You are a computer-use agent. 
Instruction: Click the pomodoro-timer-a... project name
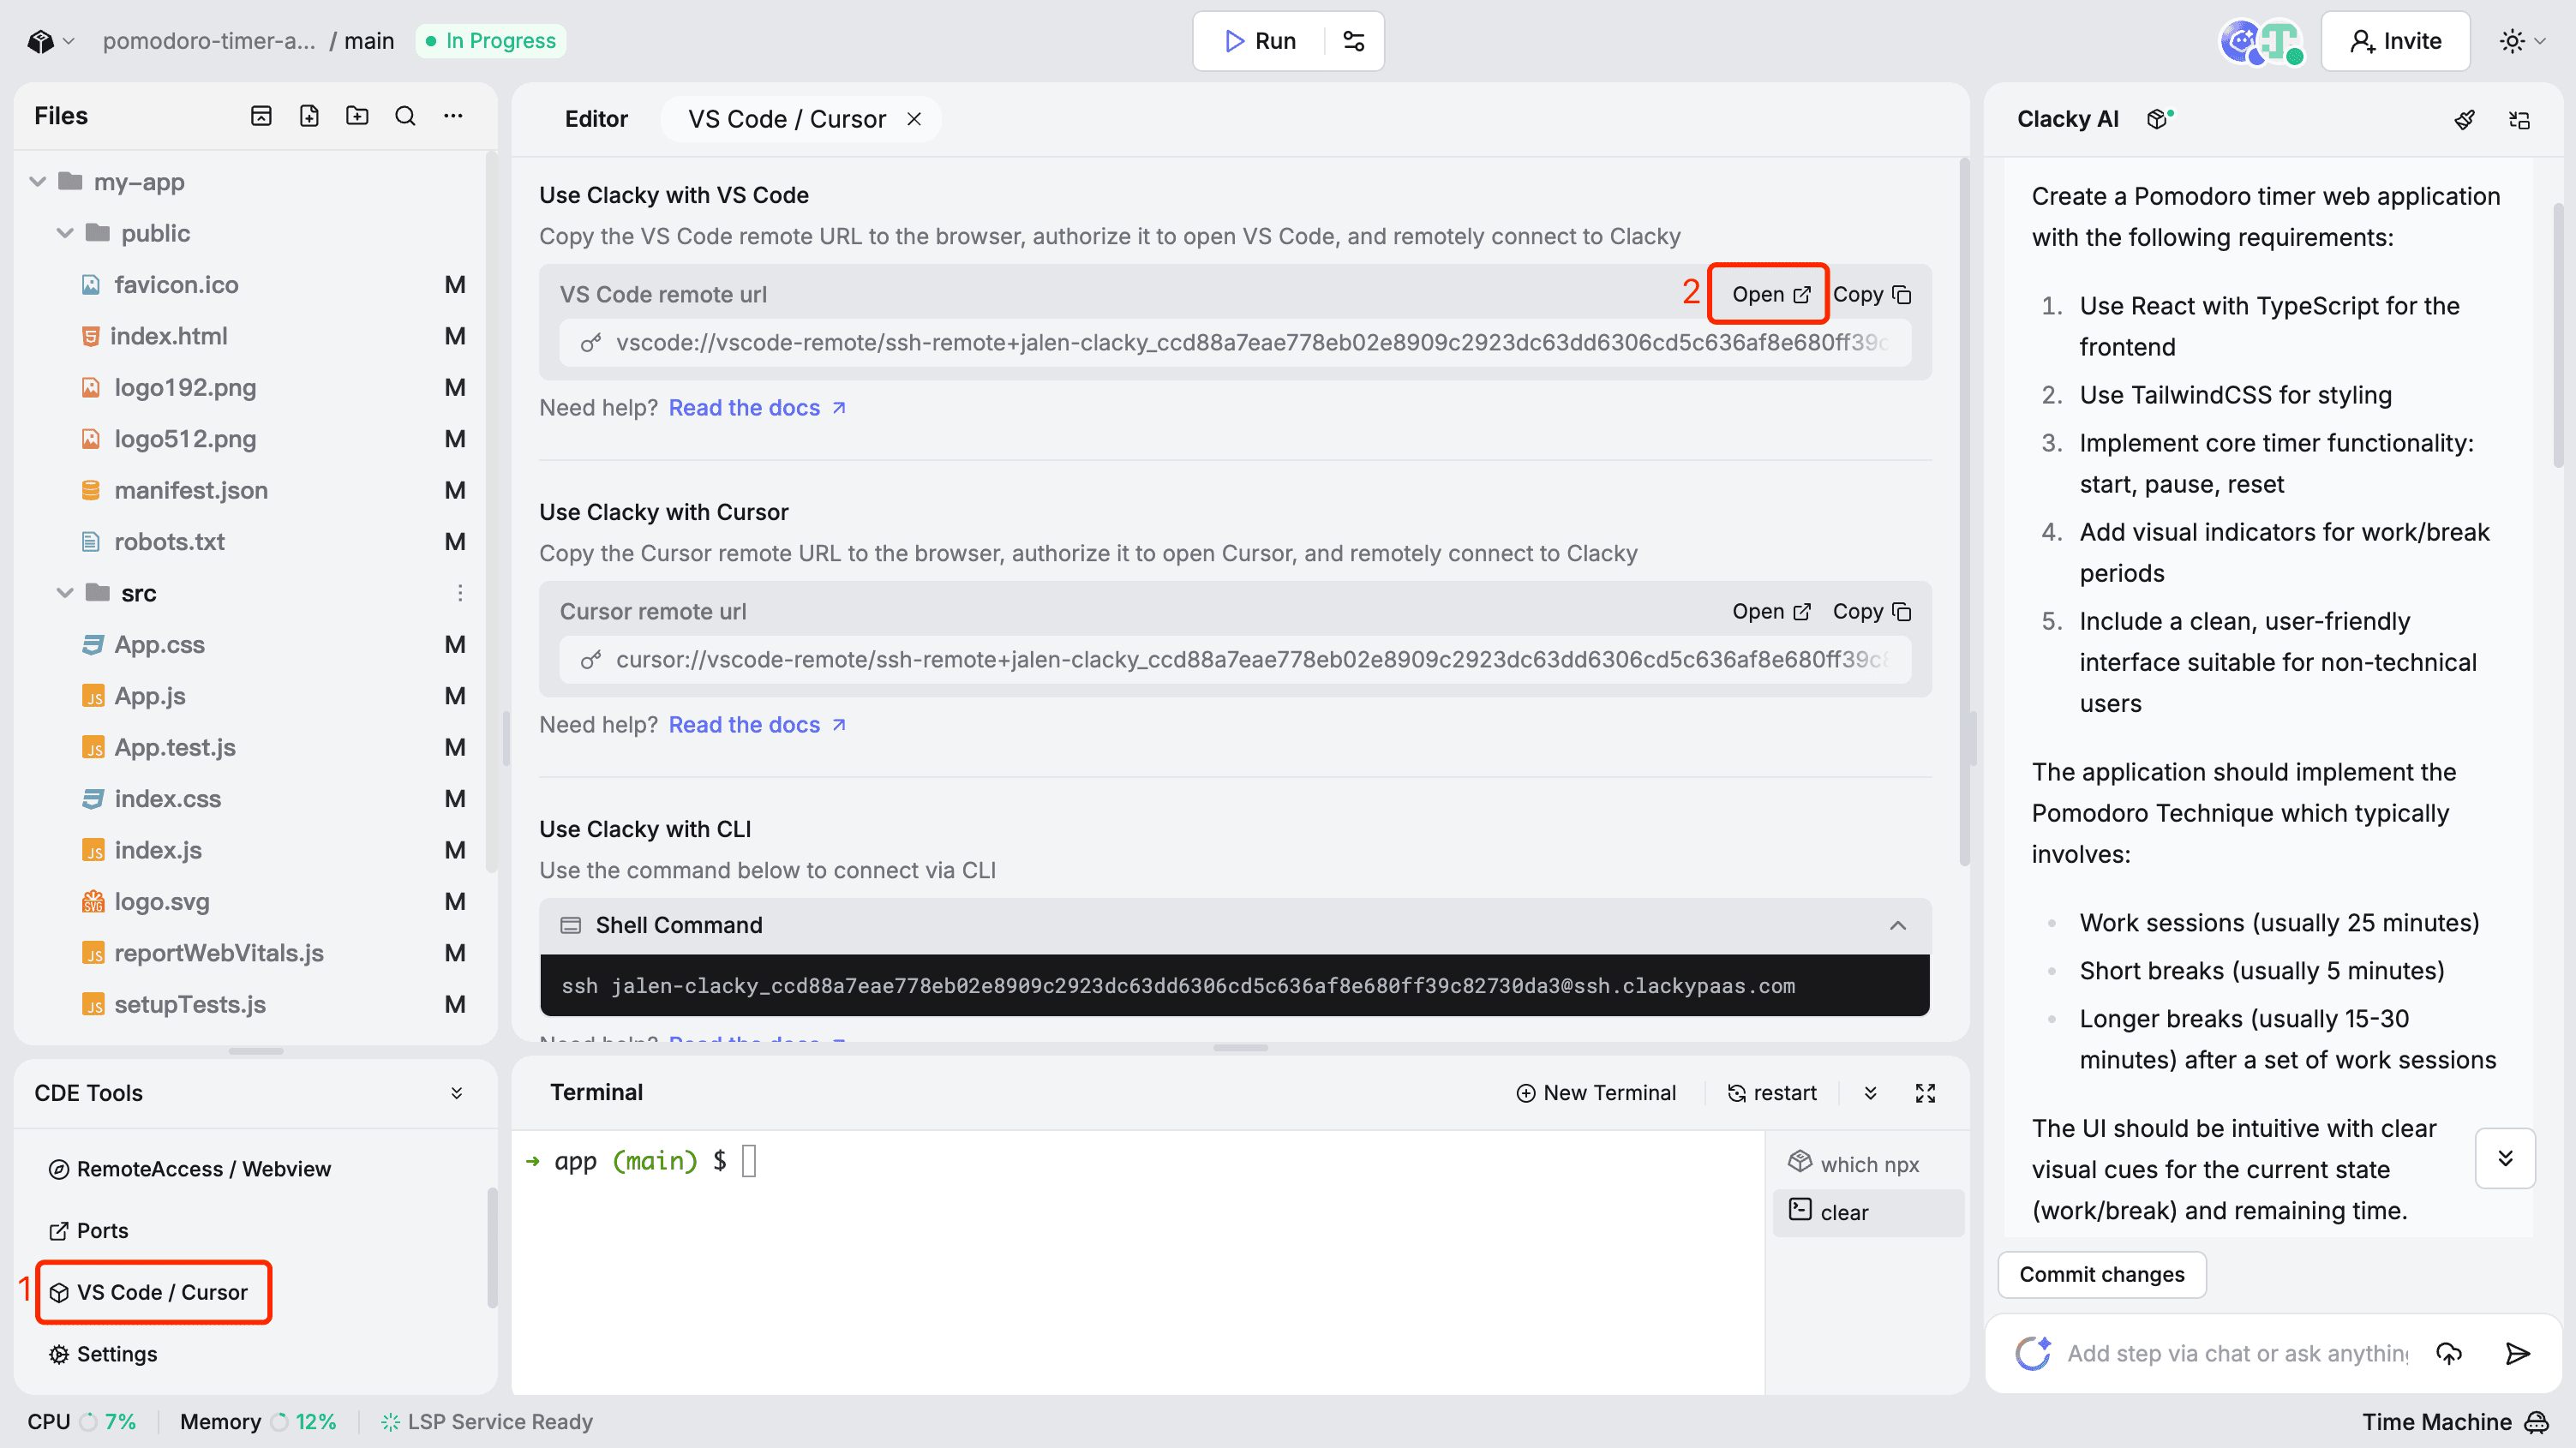tap(208, 41)
